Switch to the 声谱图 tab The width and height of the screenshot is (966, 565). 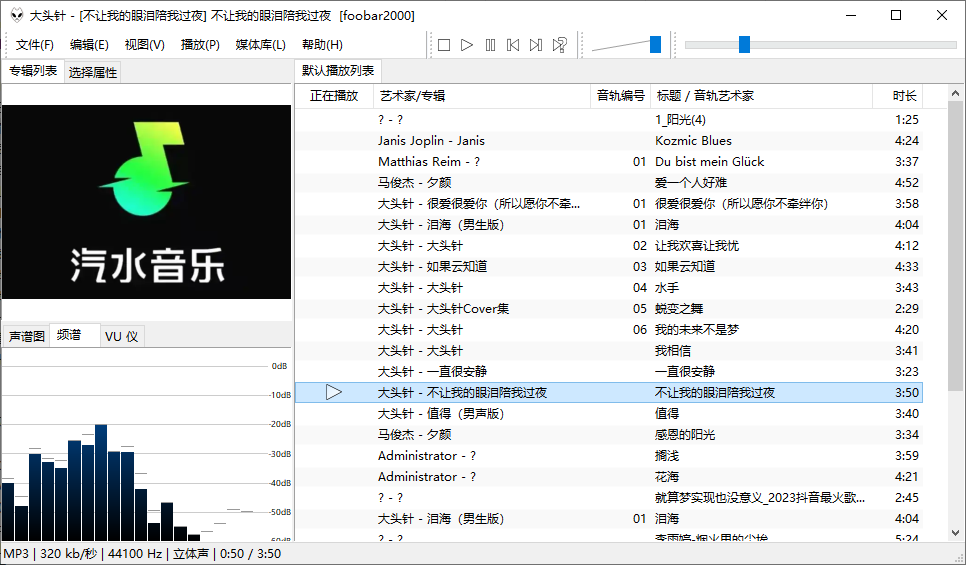[27, 336]
